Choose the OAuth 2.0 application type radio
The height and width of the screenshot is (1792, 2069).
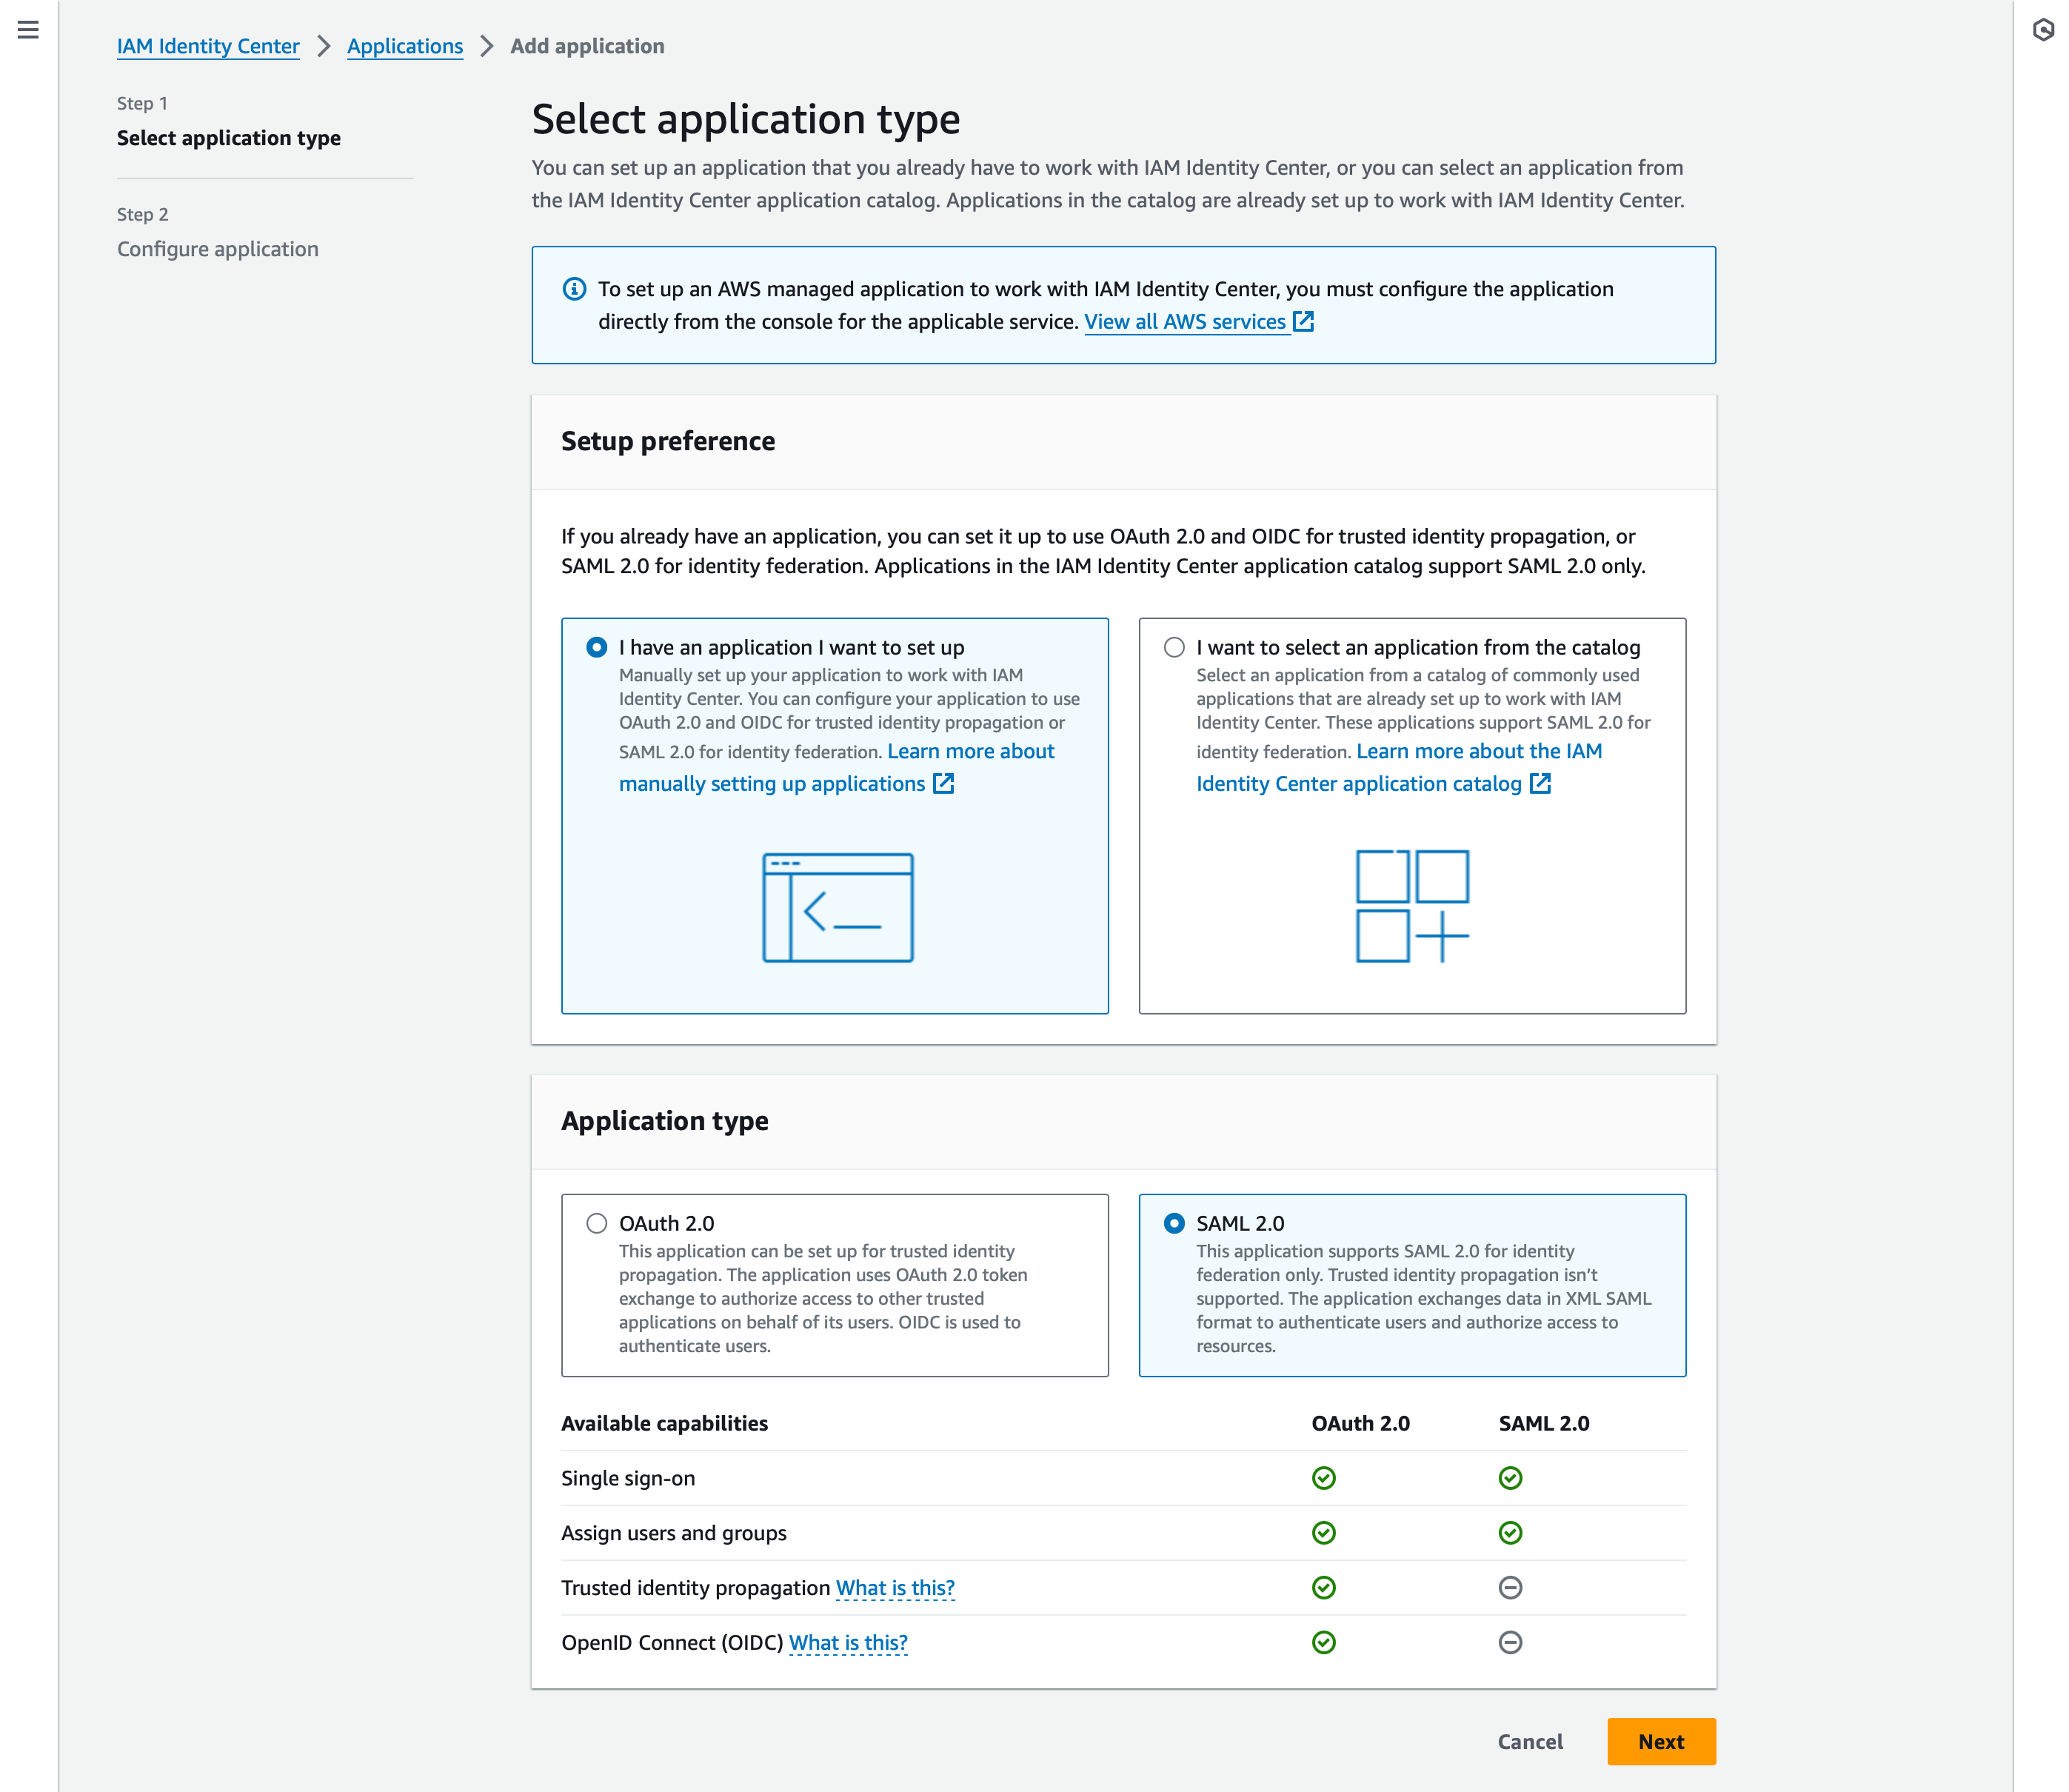click(597, 1224)
